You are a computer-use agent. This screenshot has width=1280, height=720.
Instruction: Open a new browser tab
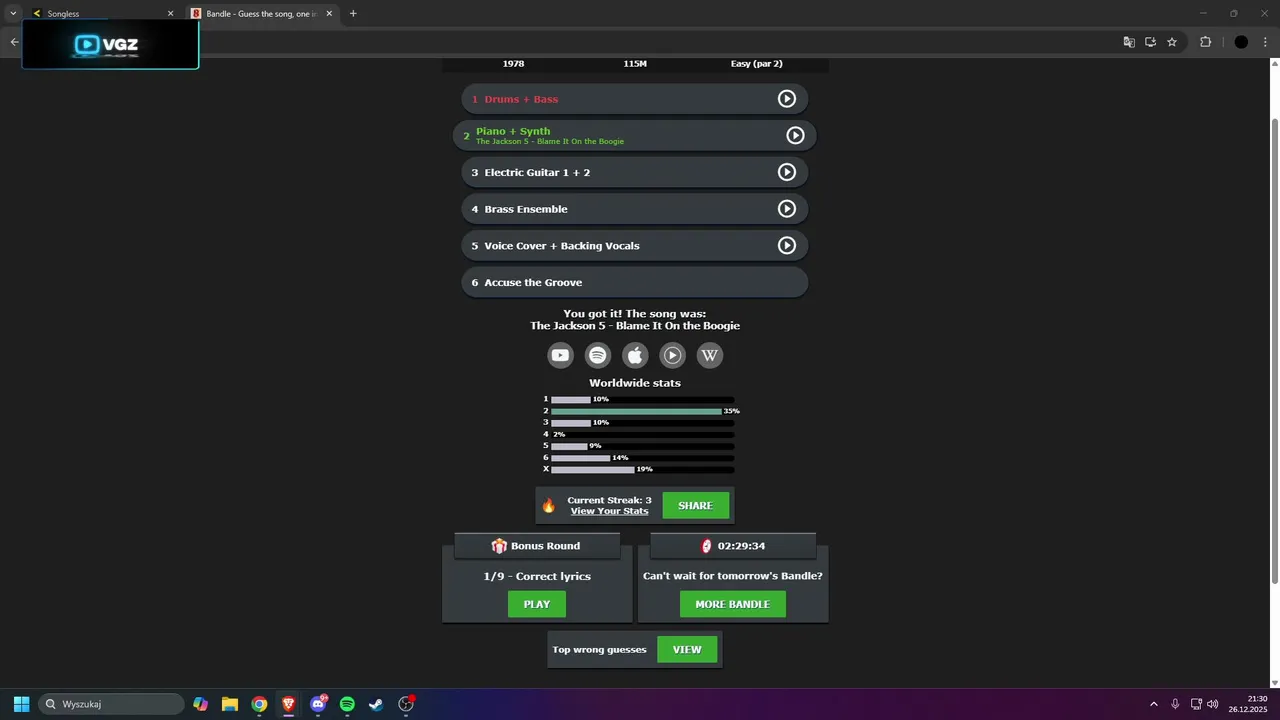pos(353,14)
